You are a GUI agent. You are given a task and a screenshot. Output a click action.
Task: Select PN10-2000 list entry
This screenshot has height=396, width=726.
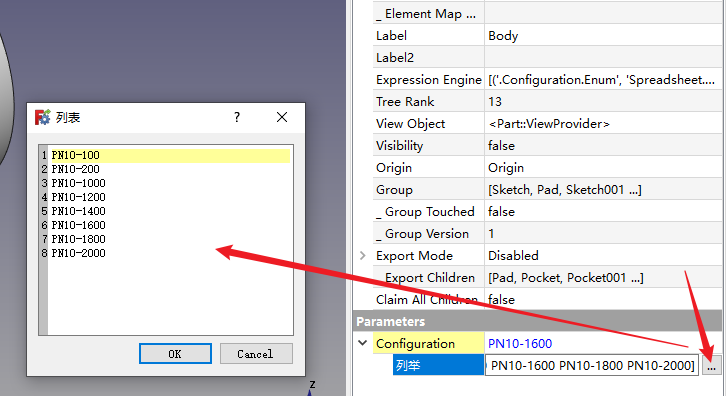coord(78,253)
